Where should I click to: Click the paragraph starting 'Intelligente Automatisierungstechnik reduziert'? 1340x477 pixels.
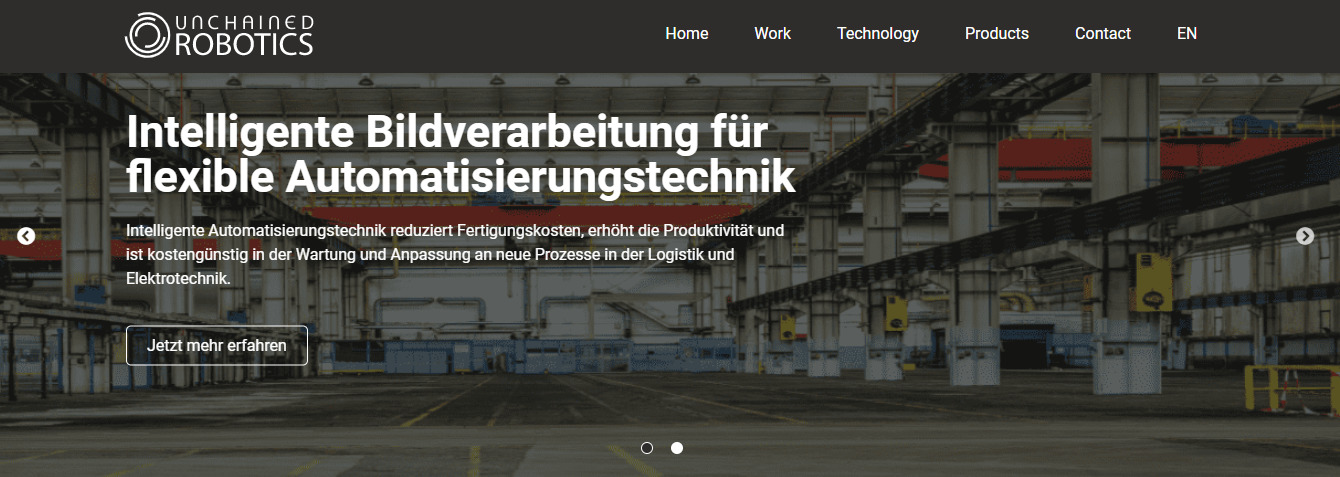(x=455, y=254)
